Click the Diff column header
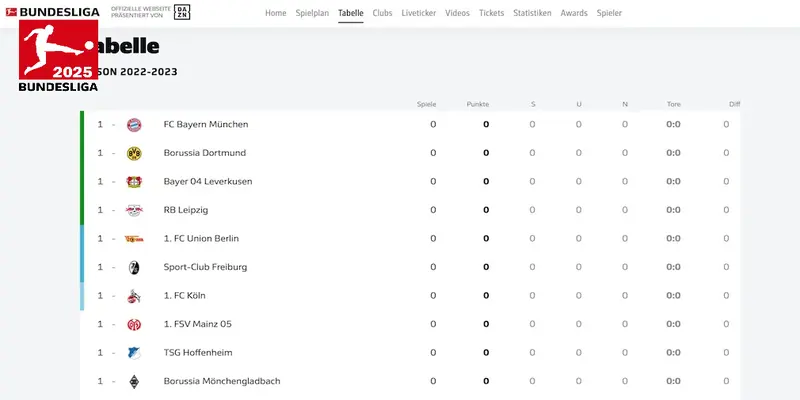The width and height of the screenshot is (800, 400). coord(734,105)
